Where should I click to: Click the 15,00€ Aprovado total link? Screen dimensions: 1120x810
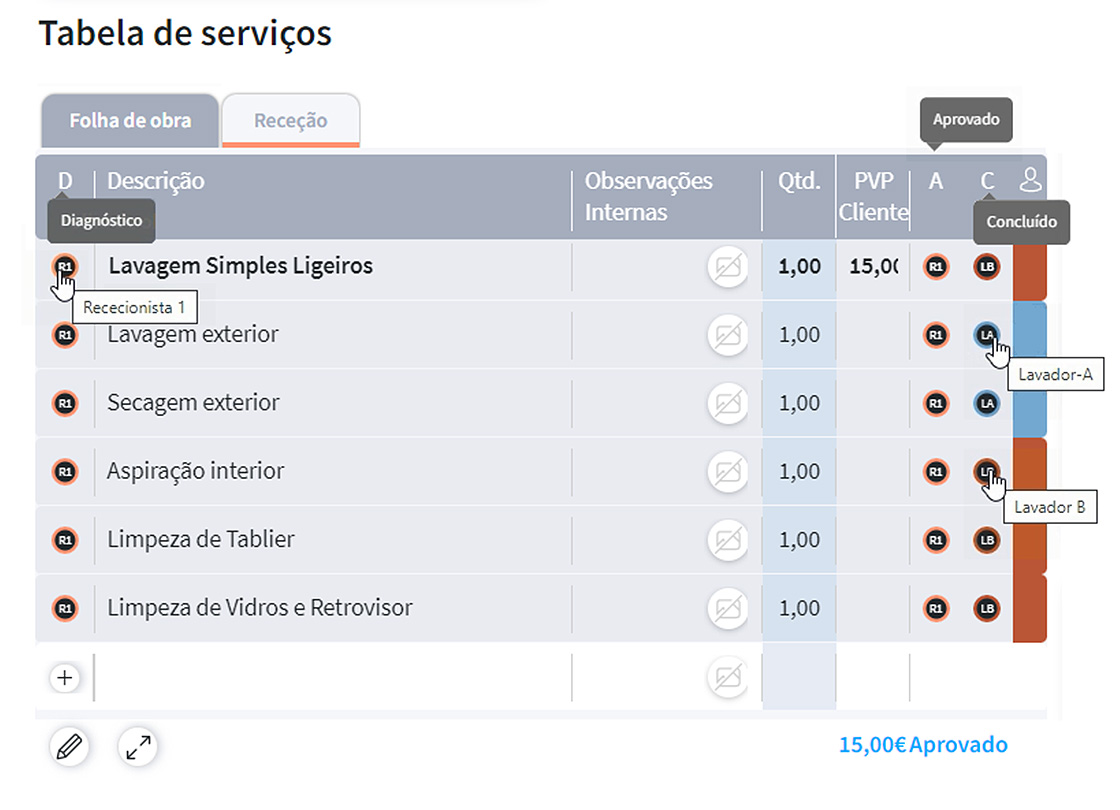[922, 745]
